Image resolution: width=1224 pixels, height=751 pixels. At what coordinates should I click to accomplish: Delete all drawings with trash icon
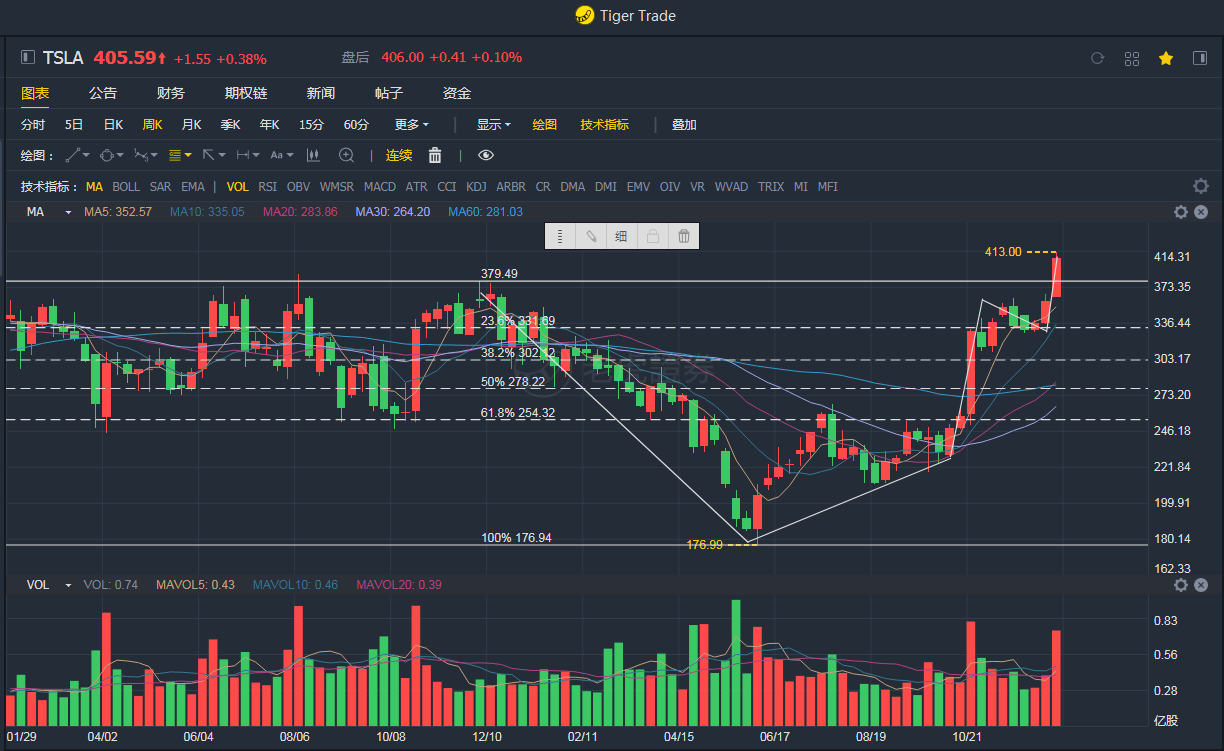tap(435, 155)
